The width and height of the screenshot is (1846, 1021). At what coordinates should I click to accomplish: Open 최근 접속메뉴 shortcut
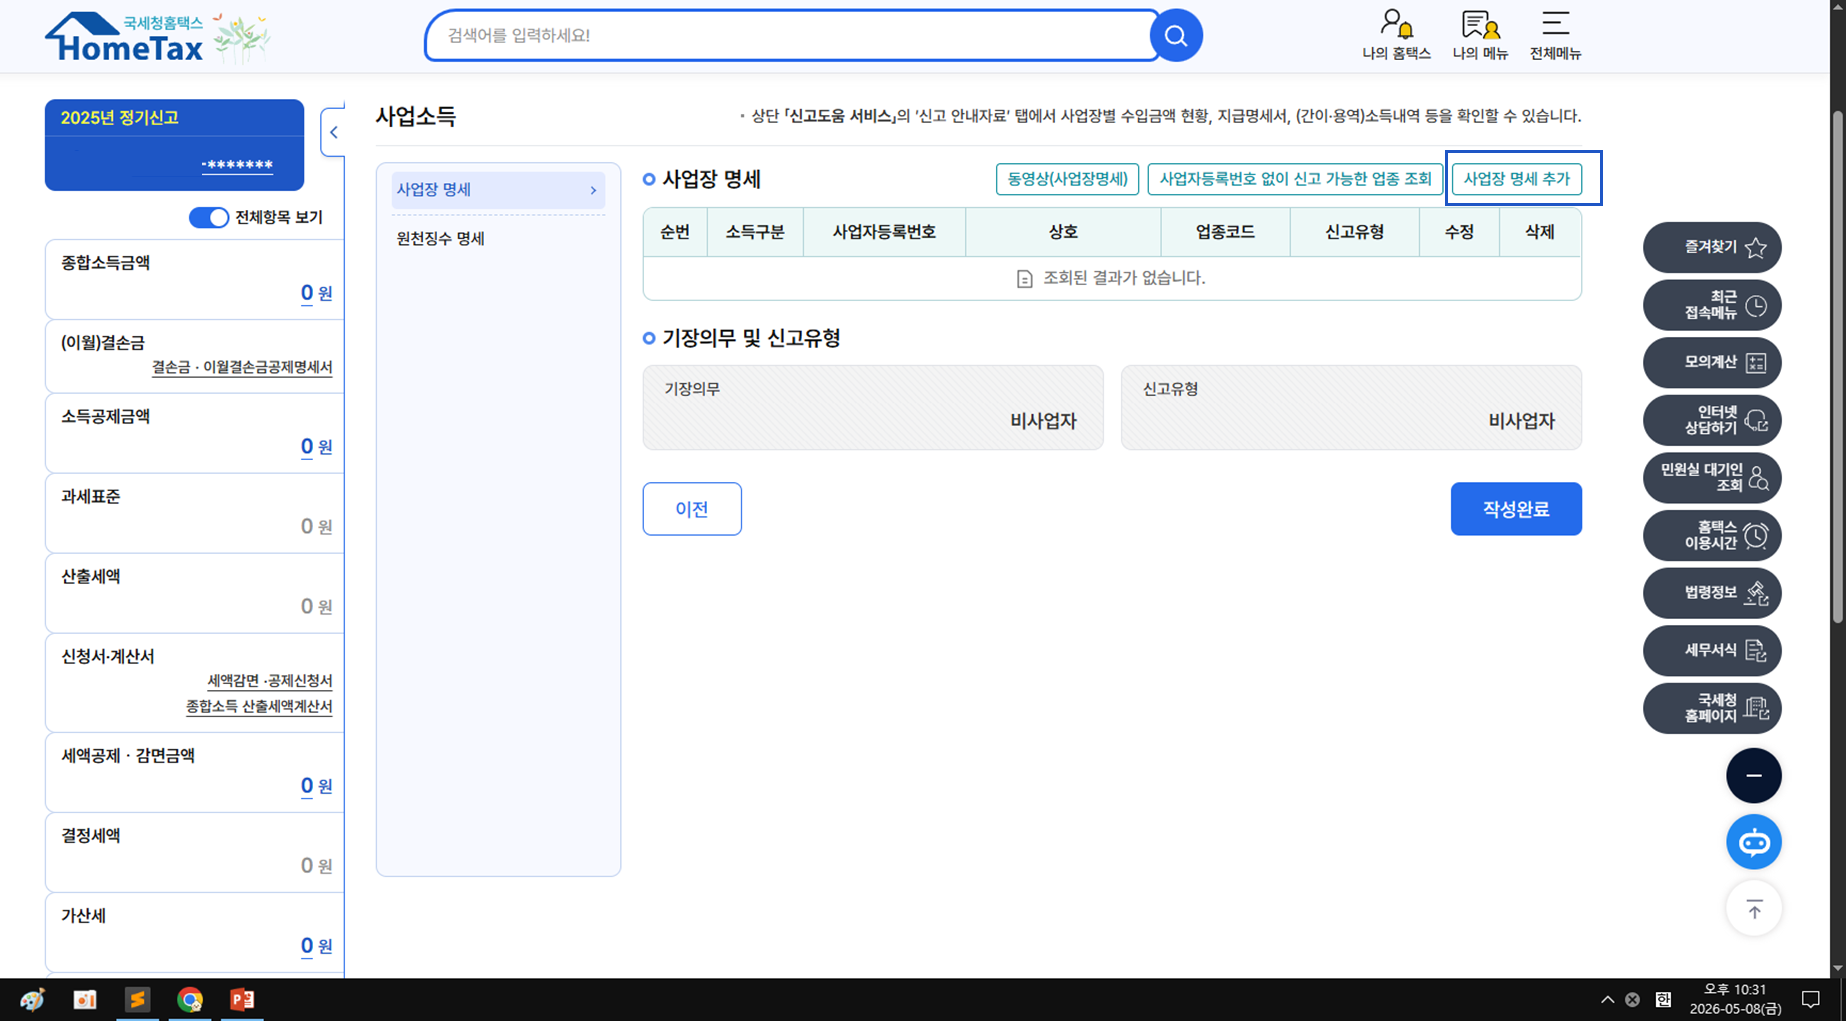click(1712, 305)
